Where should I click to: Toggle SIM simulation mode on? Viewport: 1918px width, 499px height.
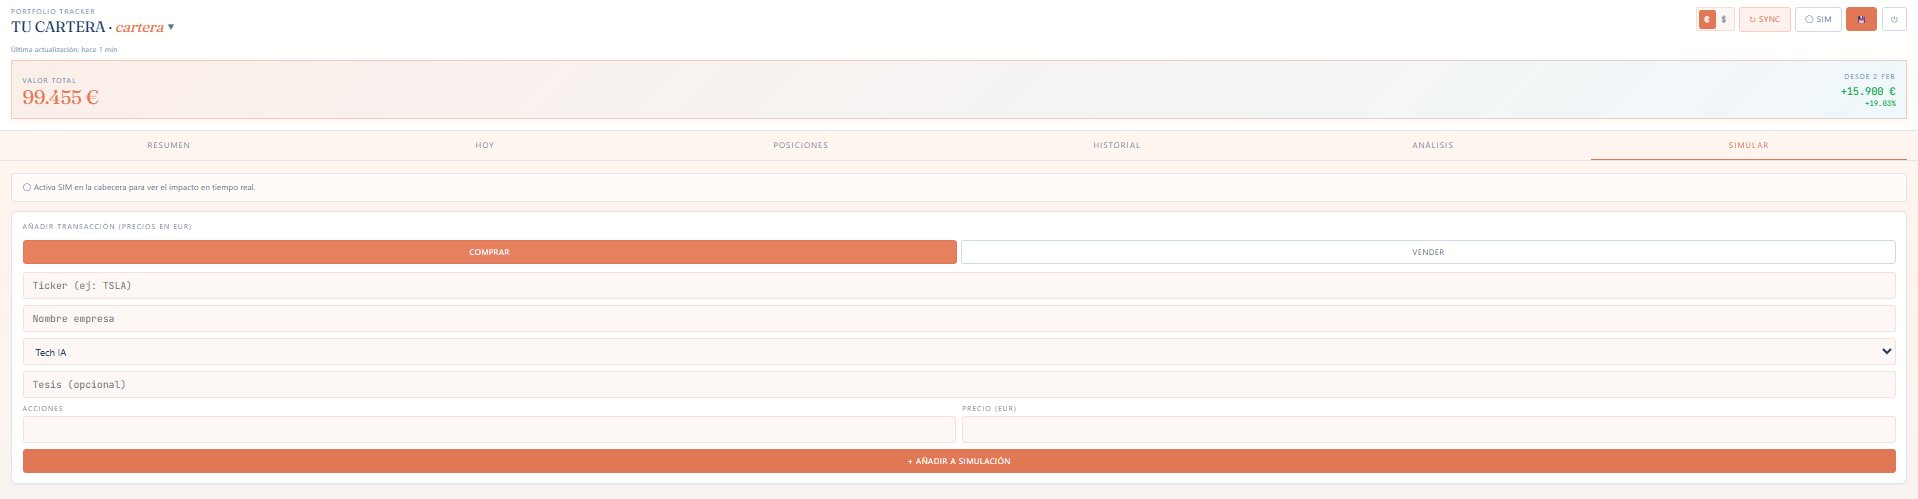[1817, 19]
